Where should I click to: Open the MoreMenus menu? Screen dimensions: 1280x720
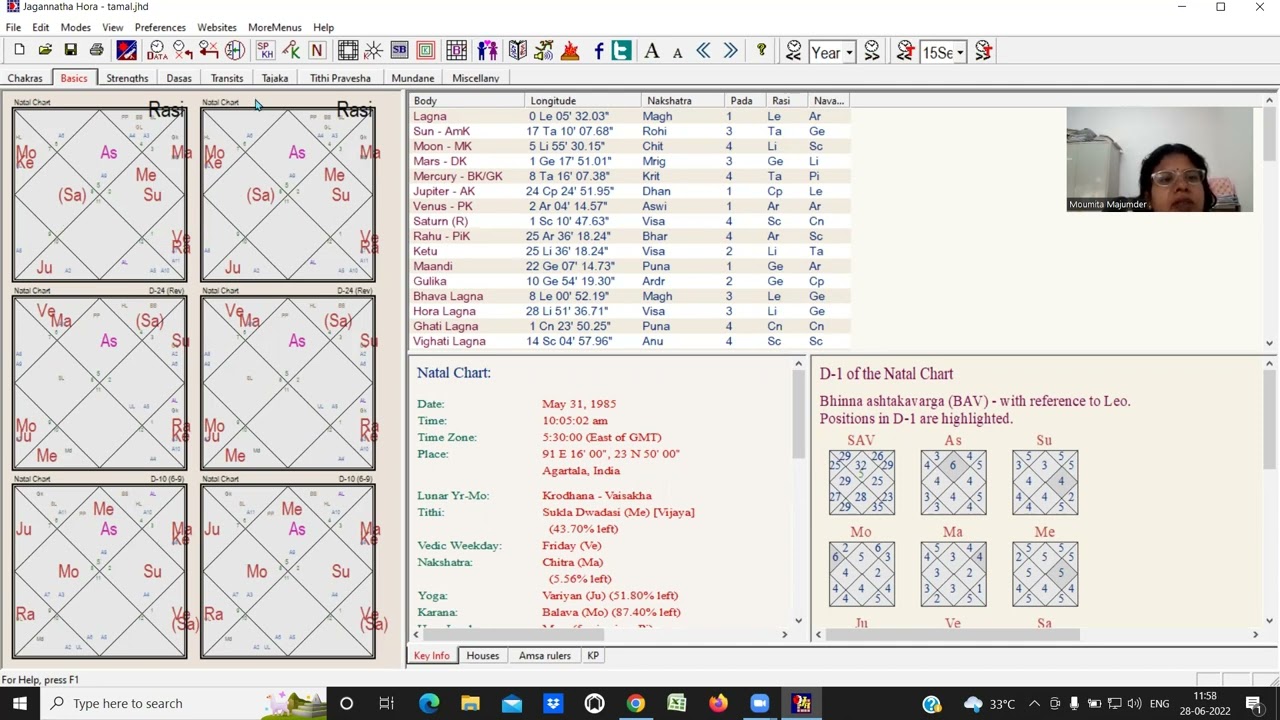click(274, 27)
